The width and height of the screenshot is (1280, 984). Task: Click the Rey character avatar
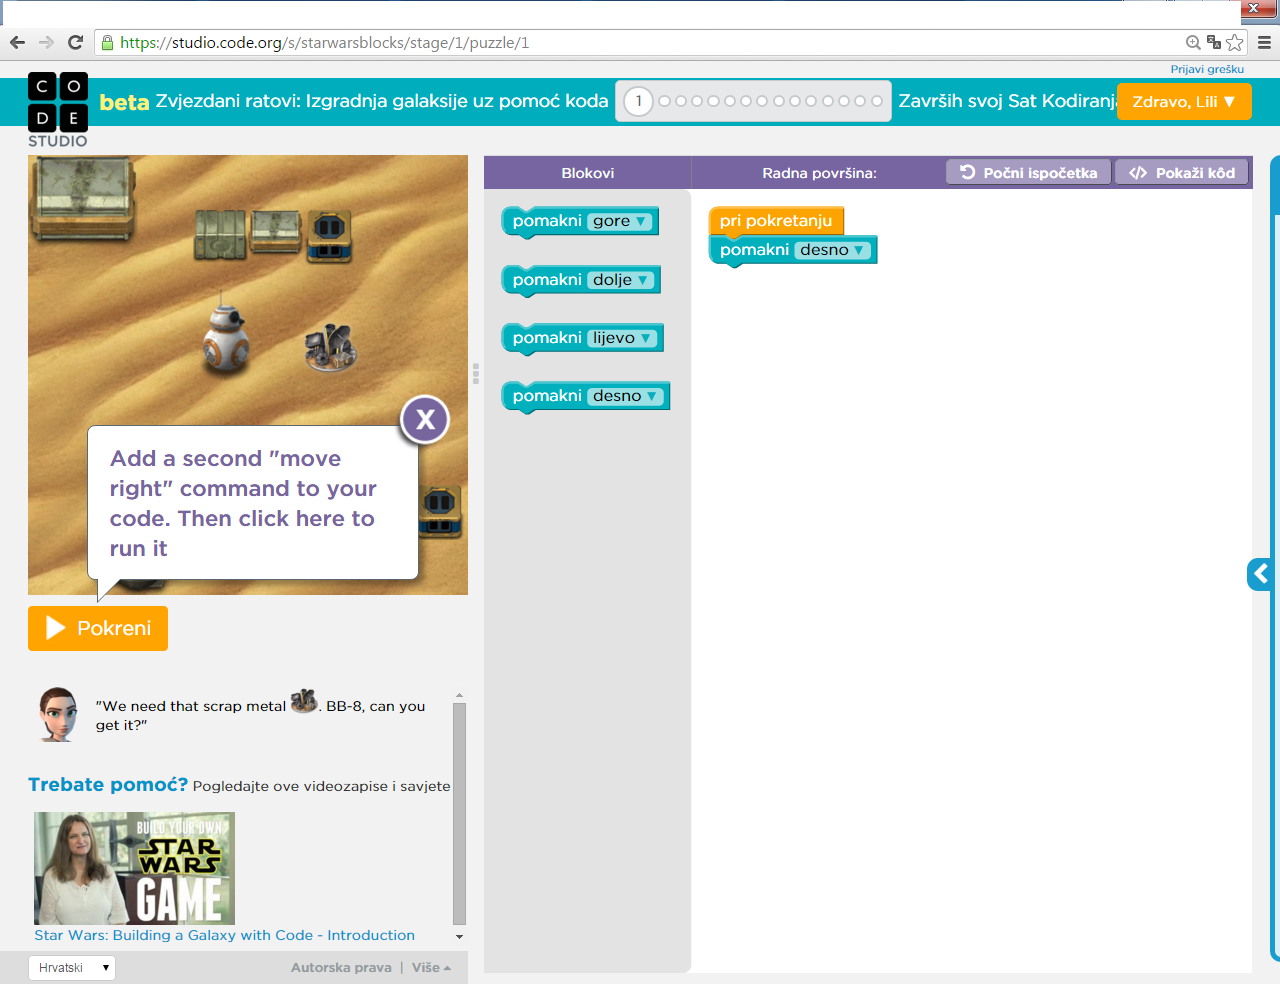tap(58, 714)
